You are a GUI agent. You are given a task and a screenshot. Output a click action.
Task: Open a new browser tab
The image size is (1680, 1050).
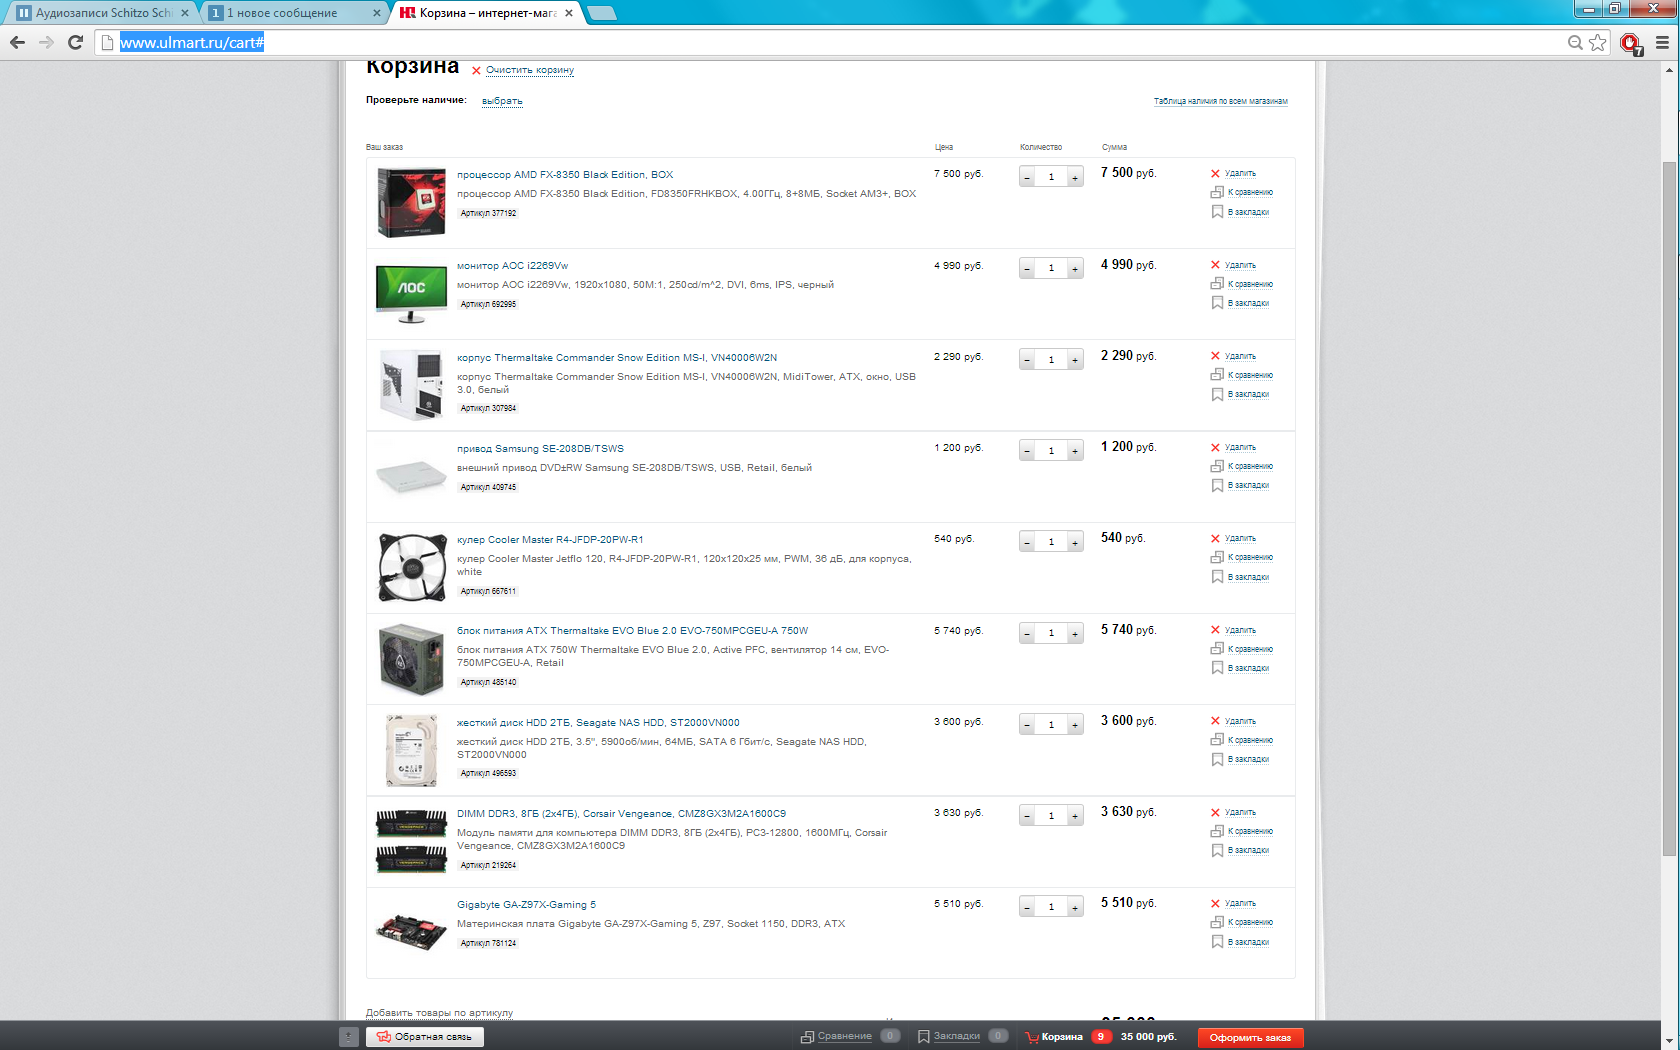601,13
